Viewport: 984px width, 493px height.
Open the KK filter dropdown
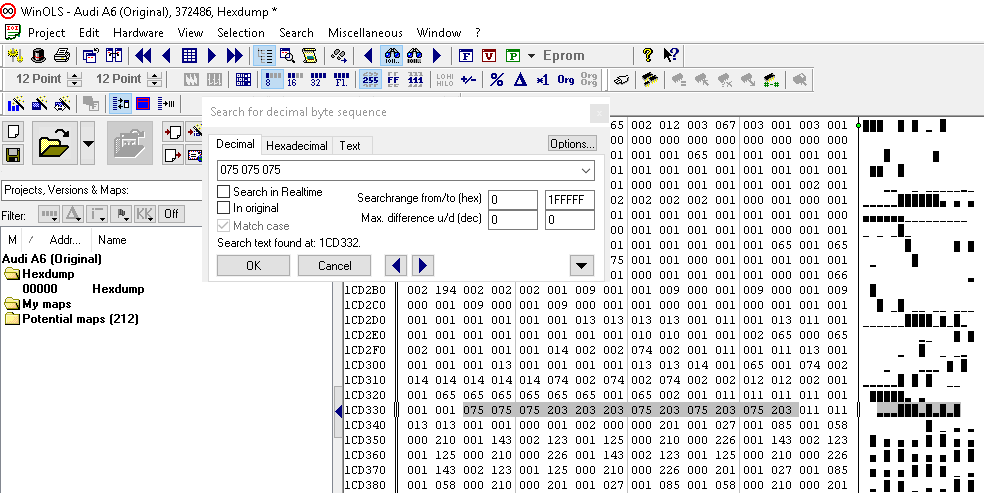(x=144, y=215)
